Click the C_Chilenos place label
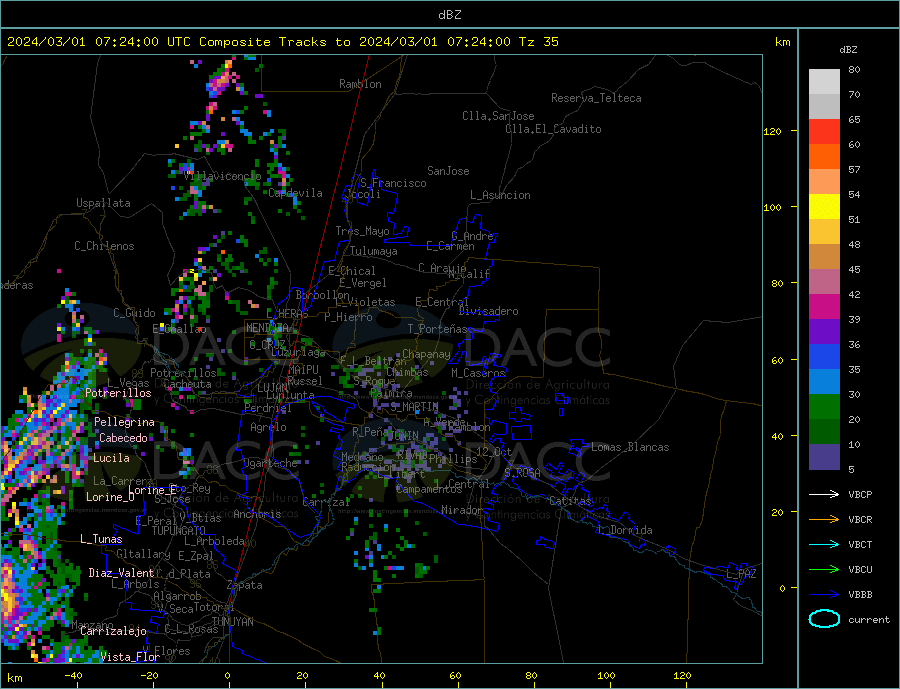 (104, 246)
